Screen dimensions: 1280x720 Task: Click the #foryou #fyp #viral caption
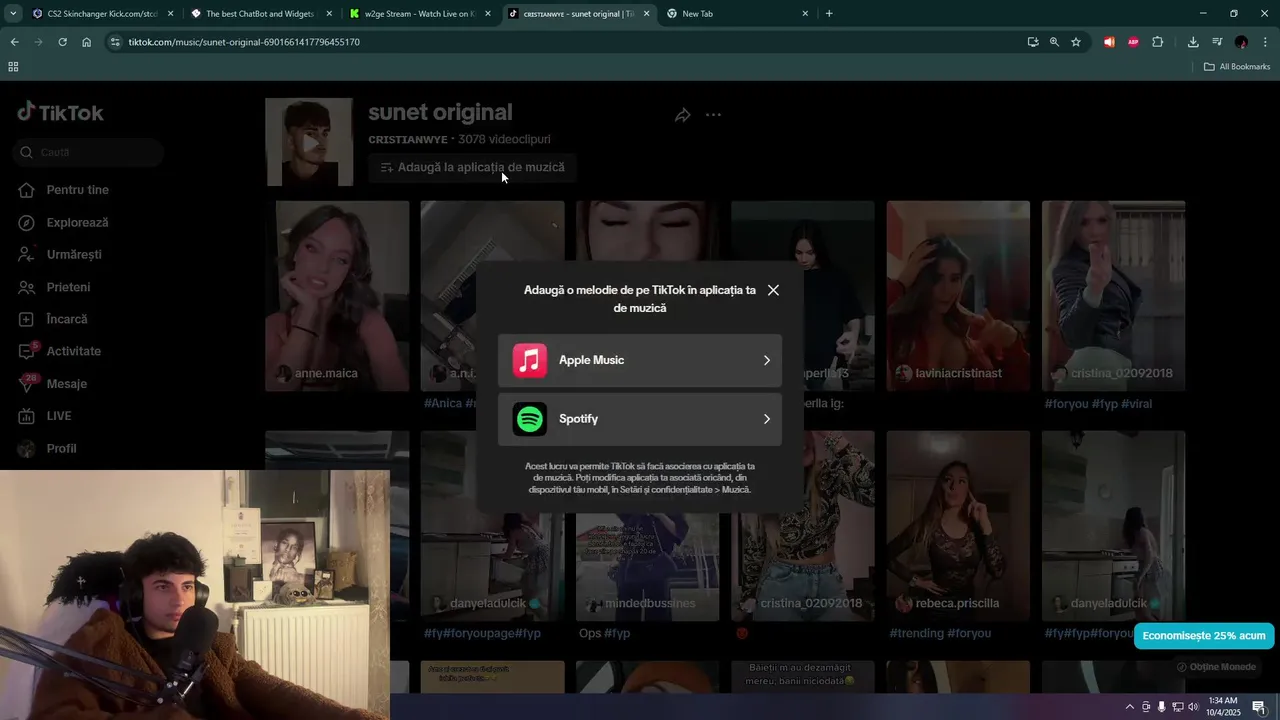click(x=1100, y=404)
